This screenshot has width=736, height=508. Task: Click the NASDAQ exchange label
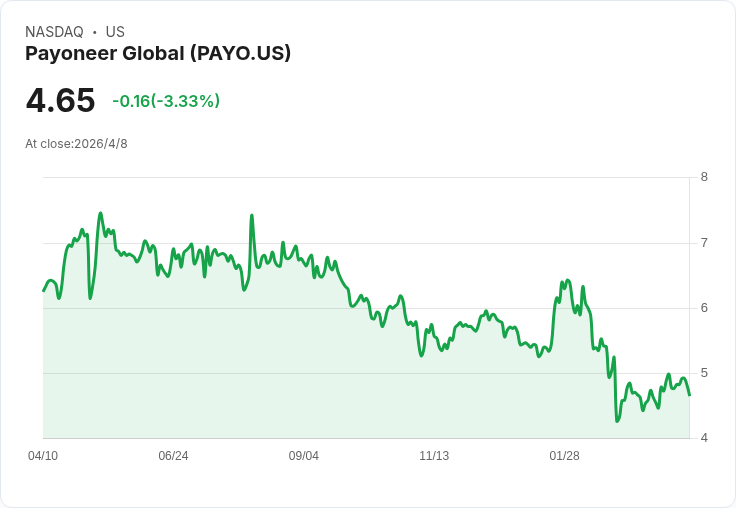point(54,32)
